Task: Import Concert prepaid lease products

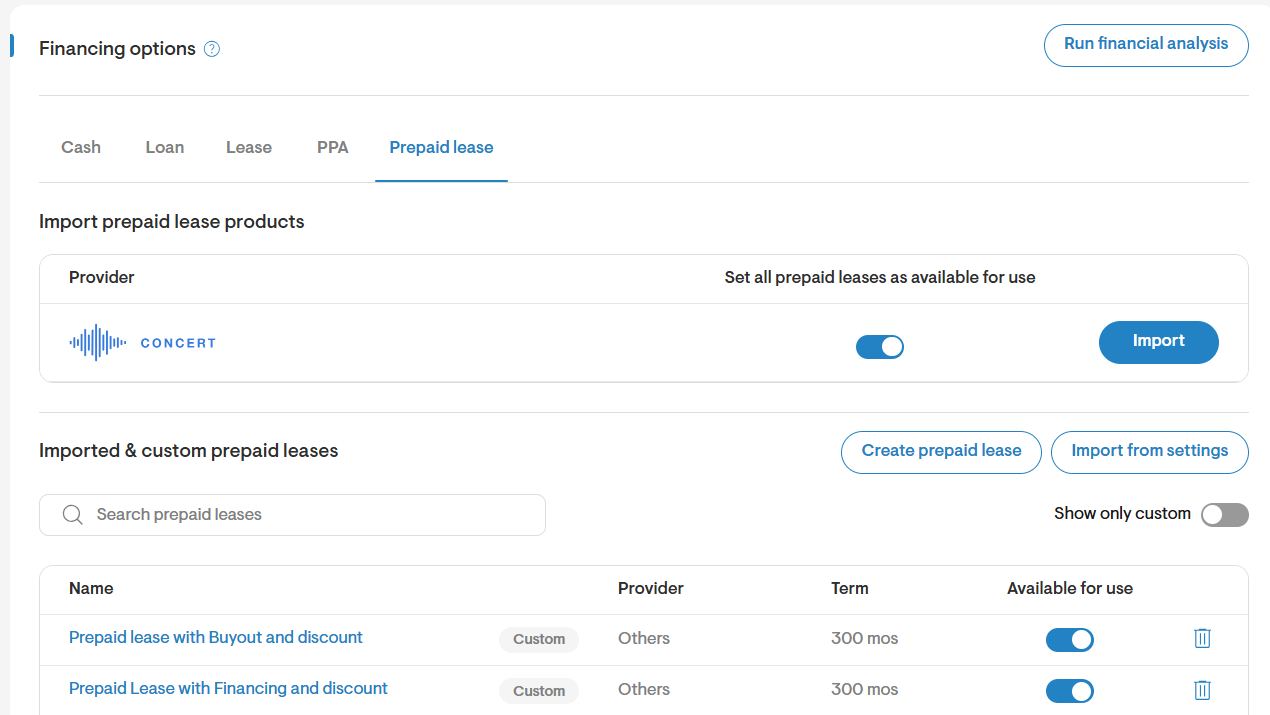Action: pos(1159,342)
